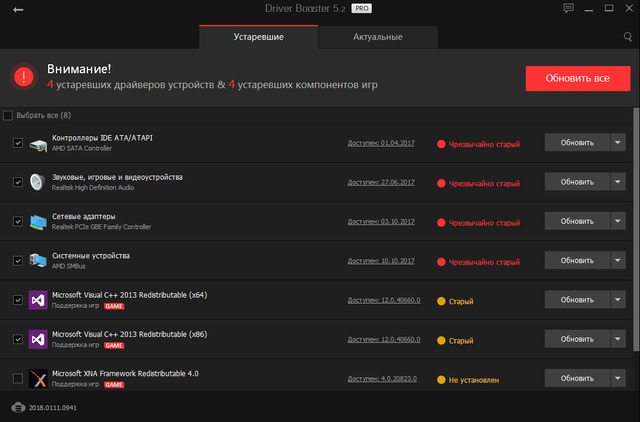640x422 pixels.
Task: Minimize the Driver Booster window
Action: pos(589,9)
